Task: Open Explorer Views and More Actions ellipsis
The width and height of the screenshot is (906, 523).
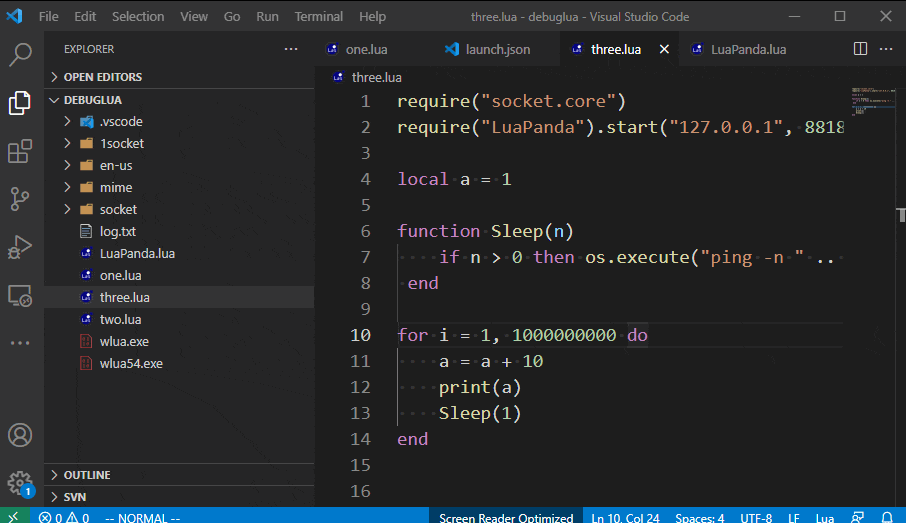Action: pyautogui.click(x=291, y=49)
